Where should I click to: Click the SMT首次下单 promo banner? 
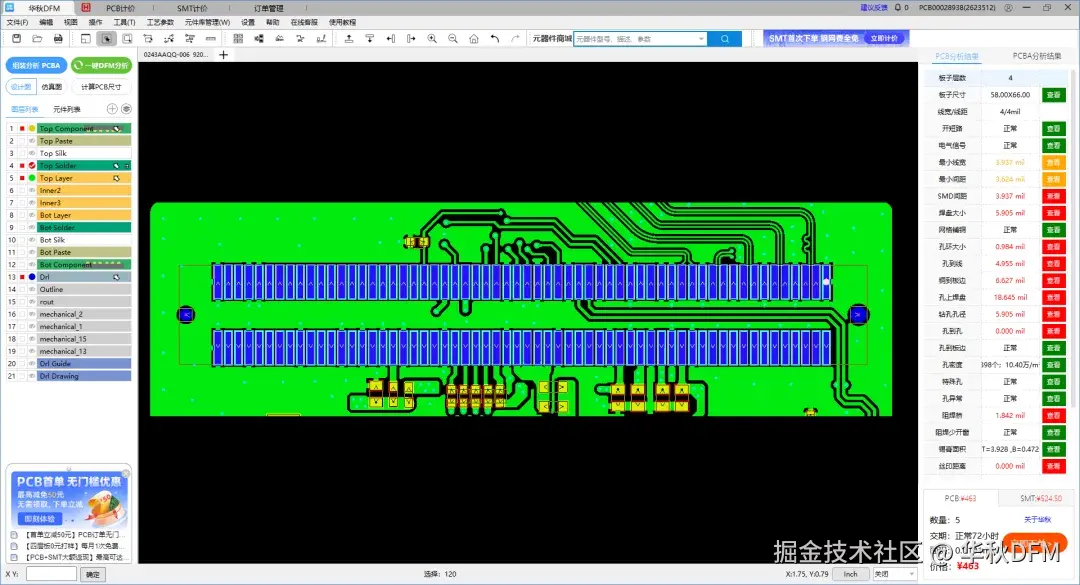[836, 39]
